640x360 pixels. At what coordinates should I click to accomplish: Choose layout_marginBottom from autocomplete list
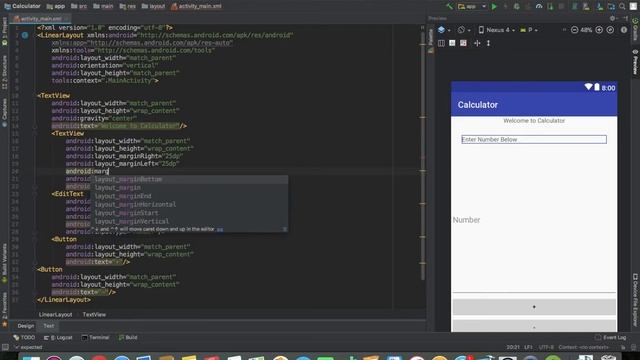pyautogui.click(x=190, y=179)
